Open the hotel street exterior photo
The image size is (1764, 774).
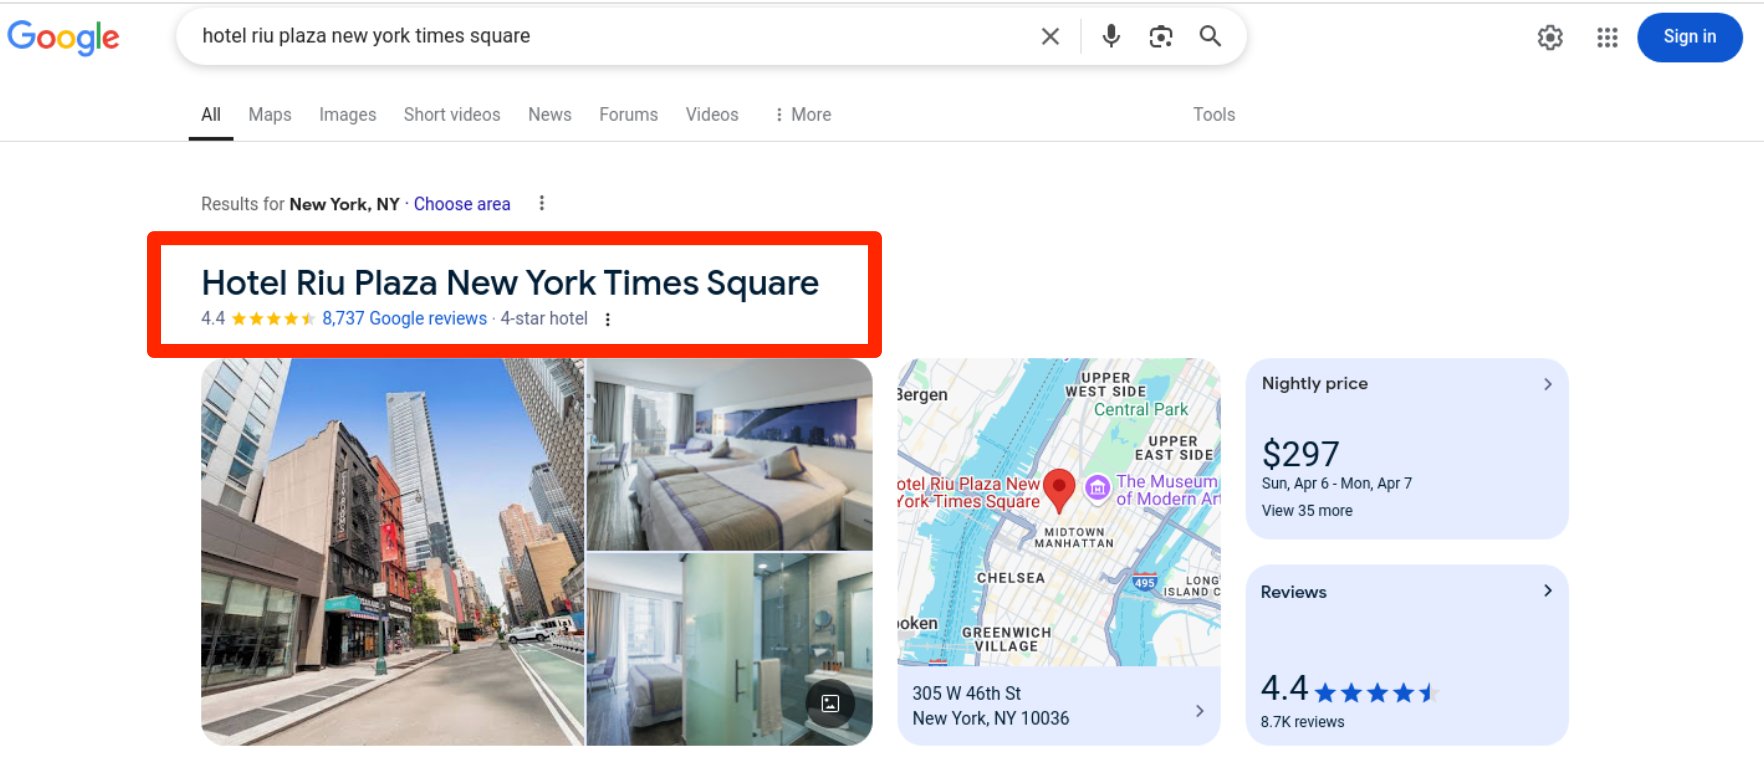[392, 552]
